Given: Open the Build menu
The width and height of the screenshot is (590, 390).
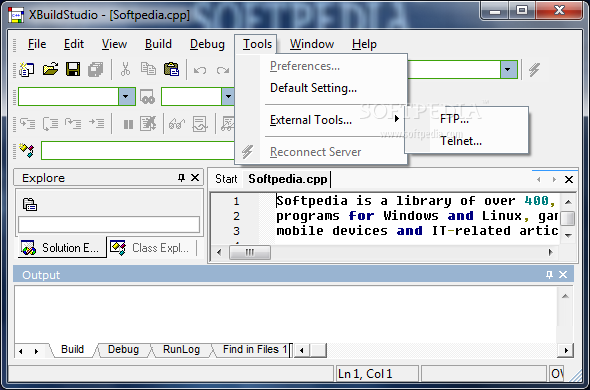Looking at the screenshot, I should [158, 44].
